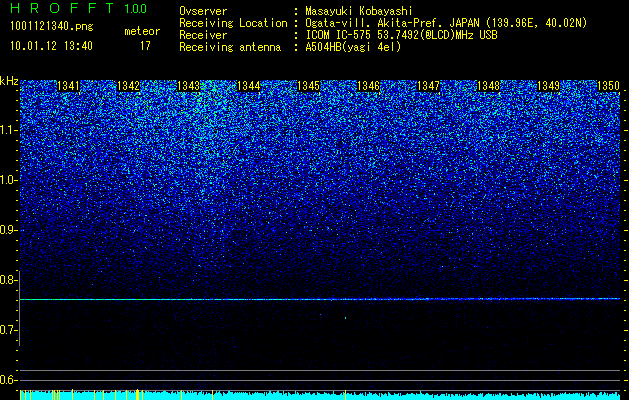The image size is (629, 400).
Task: Click the 0.7 frequency axis label
Action: tap(8, 330)
